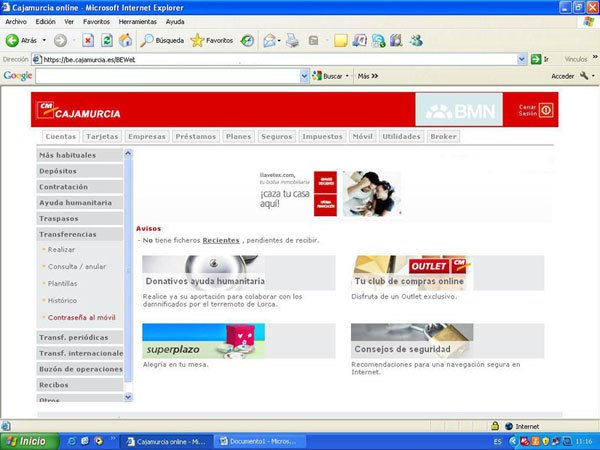The image size is (600, 450).
Task: Launch the Skype toolbar icon
Action: pyautogui.click(x=378, y=41)
